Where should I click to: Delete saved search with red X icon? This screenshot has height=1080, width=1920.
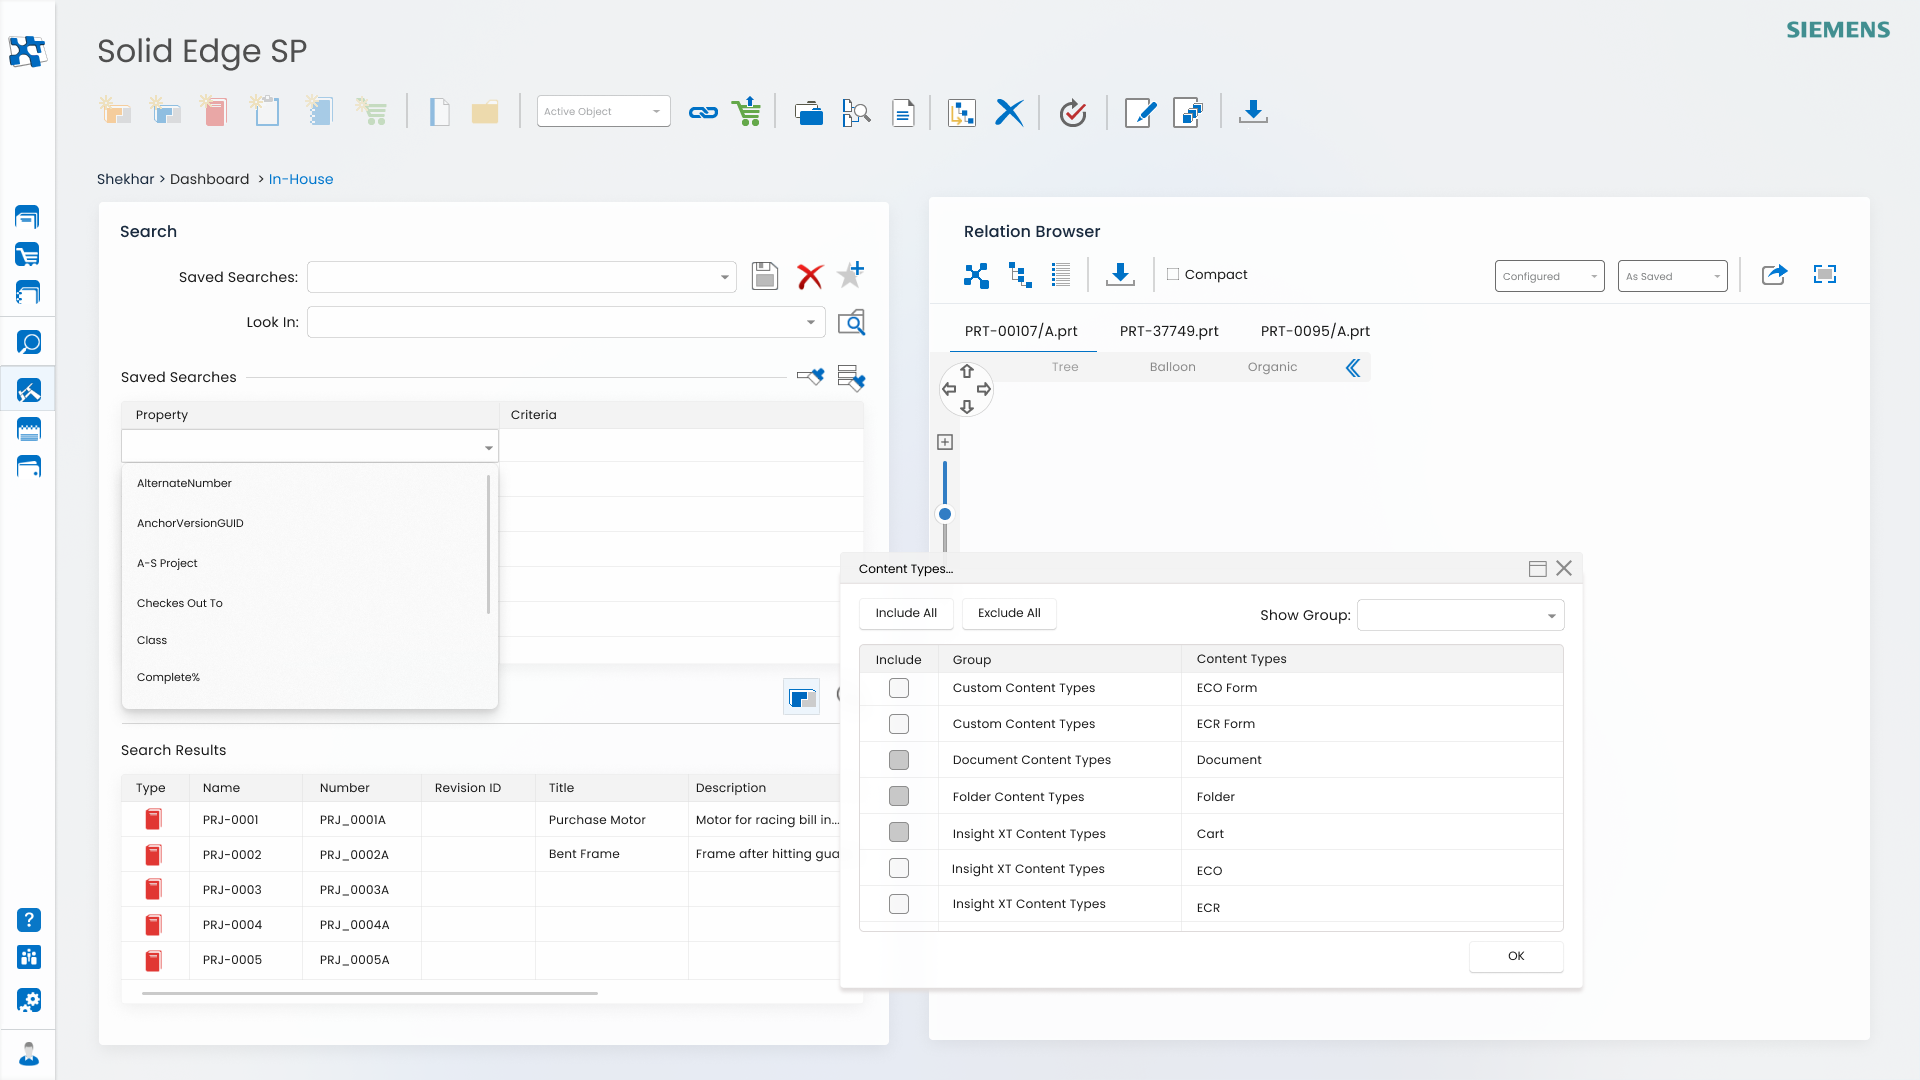(x=810, y=276)
